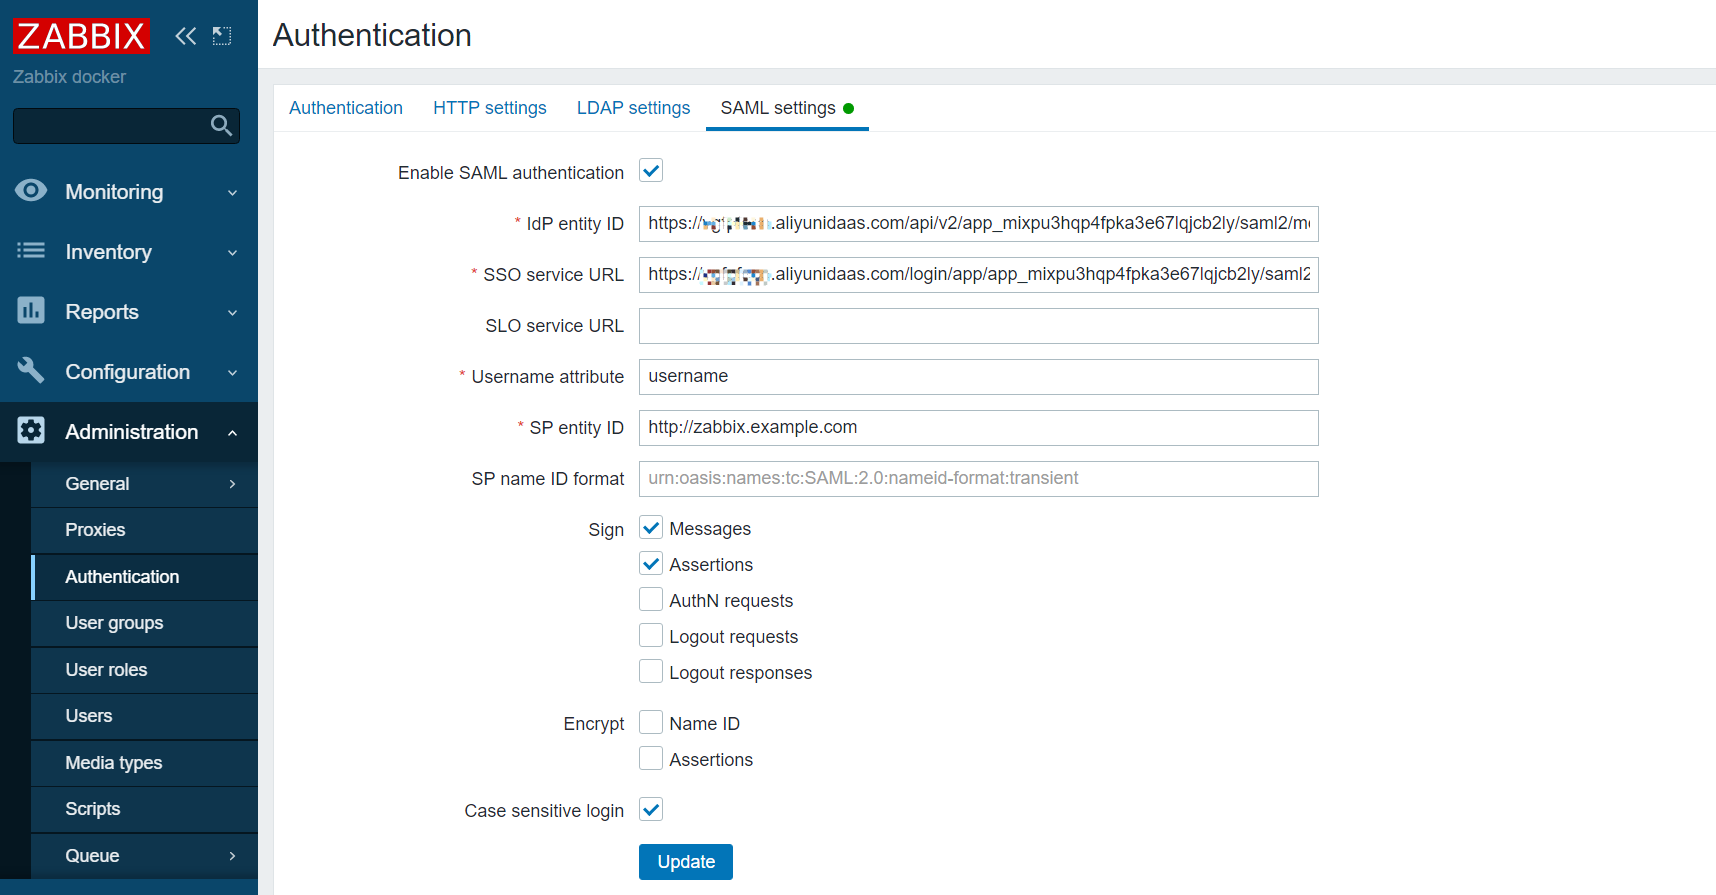Open the HTTP settings tab
The height and width of the screenshot is (895, 1716).
[489, 108]
